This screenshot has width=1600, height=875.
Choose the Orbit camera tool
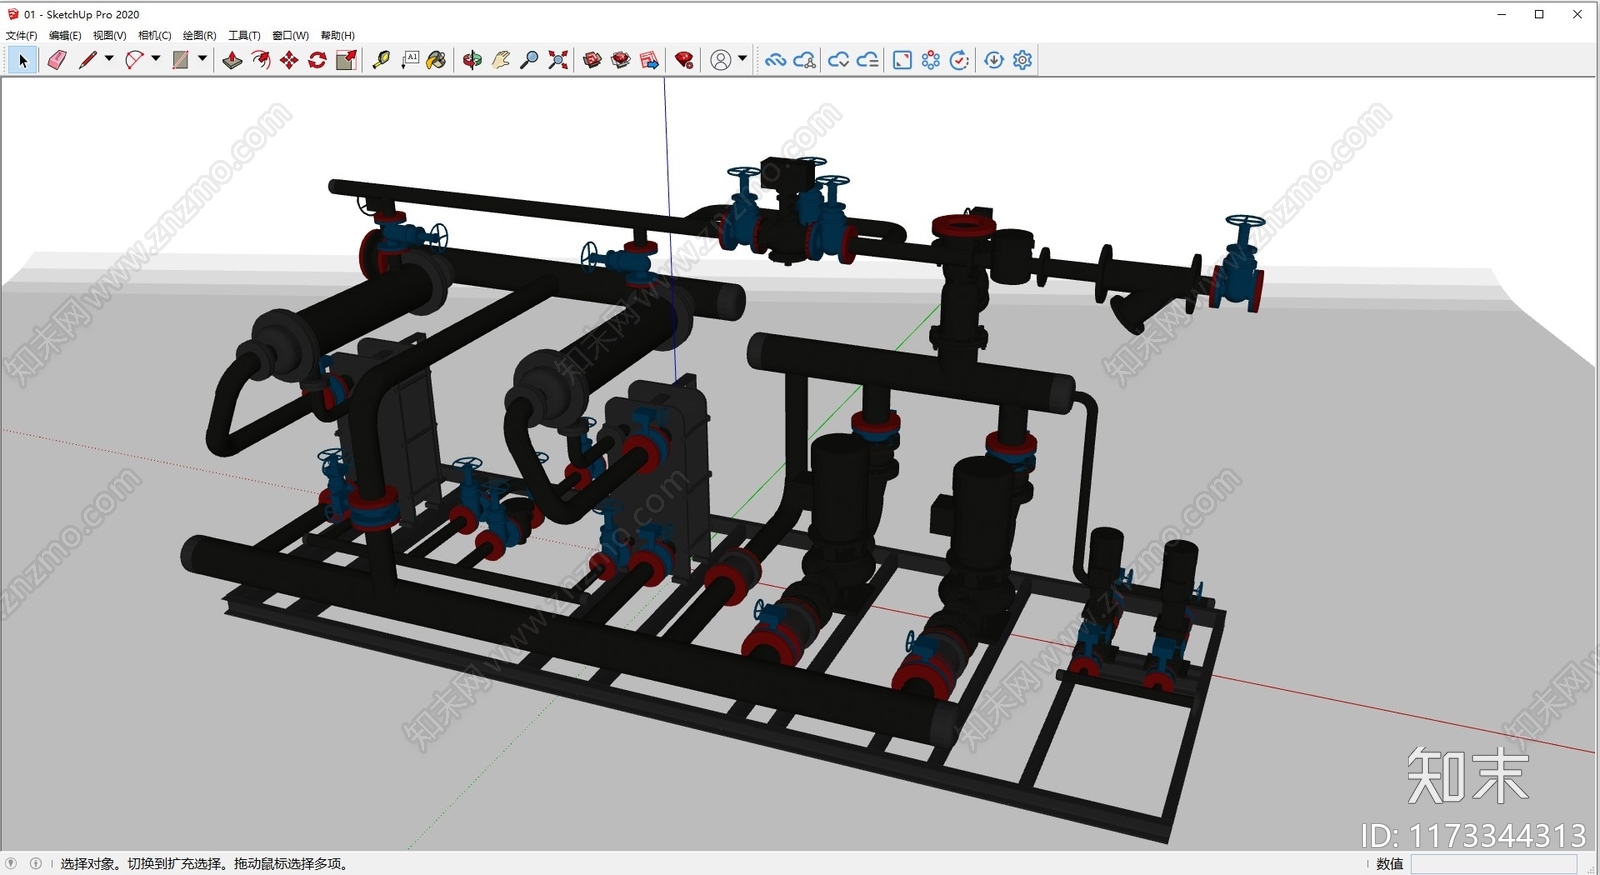point(472,61)
